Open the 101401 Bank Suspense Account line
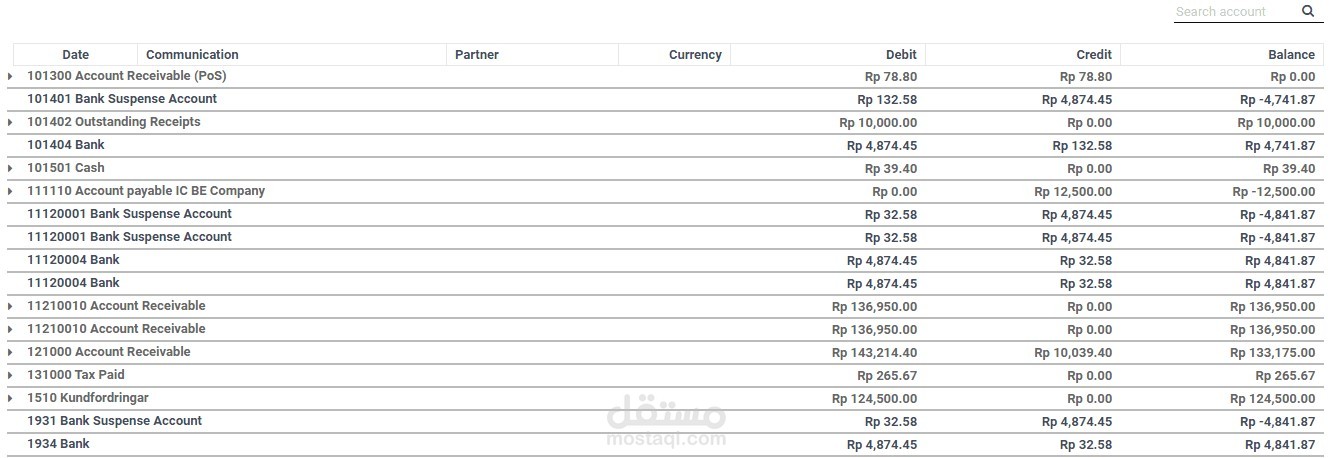This screenshot has height=458, width=1333. (x=665, y=99)
